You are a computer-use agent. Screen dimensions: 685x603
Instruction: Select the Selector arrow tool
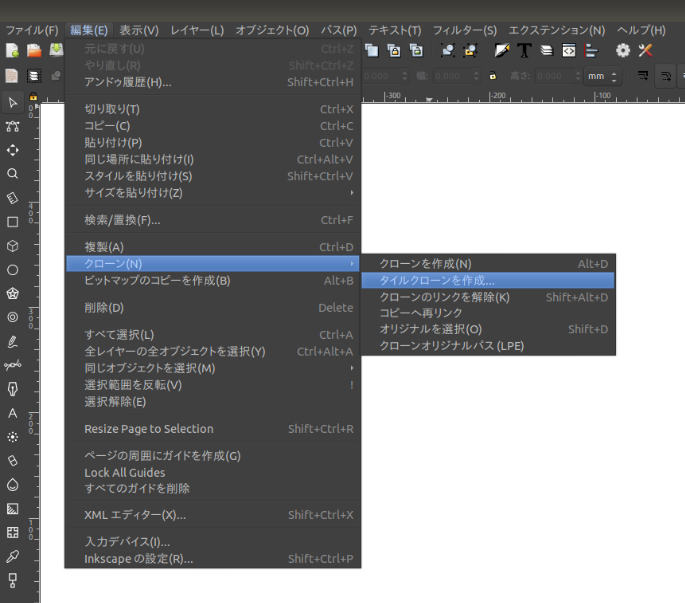(x=13, y=103)
